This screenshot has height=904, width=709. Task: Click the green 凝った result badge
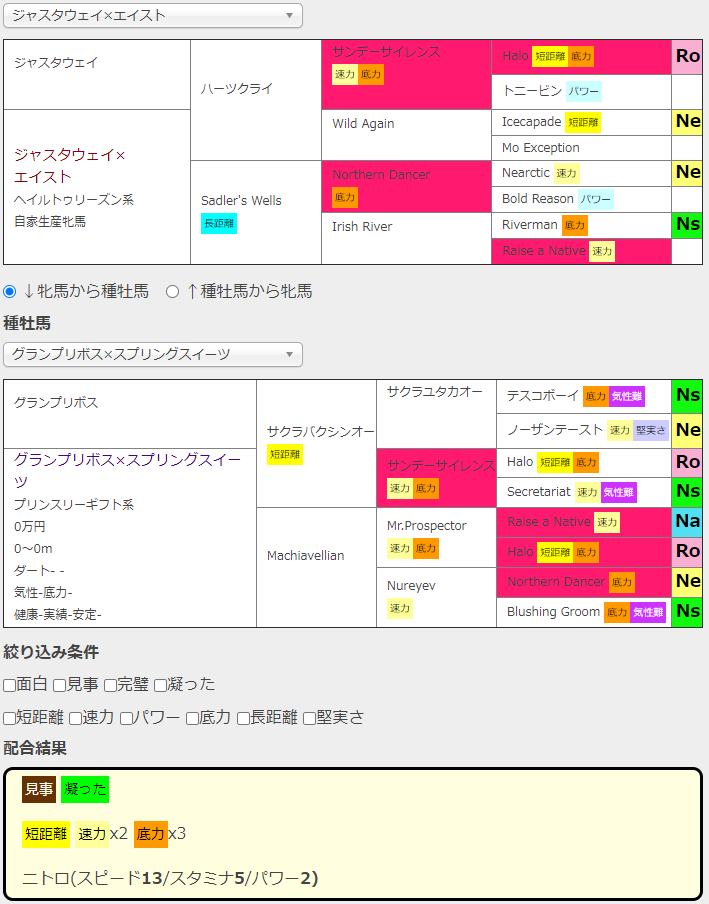pos(85,790)
